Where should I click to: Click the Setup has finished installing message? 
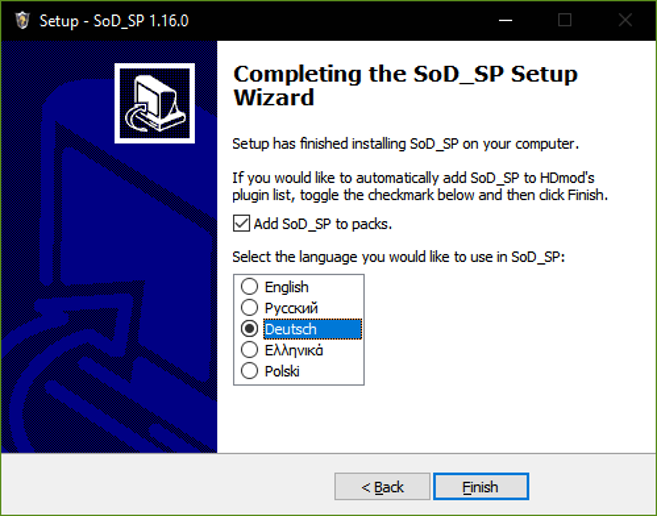405,143
